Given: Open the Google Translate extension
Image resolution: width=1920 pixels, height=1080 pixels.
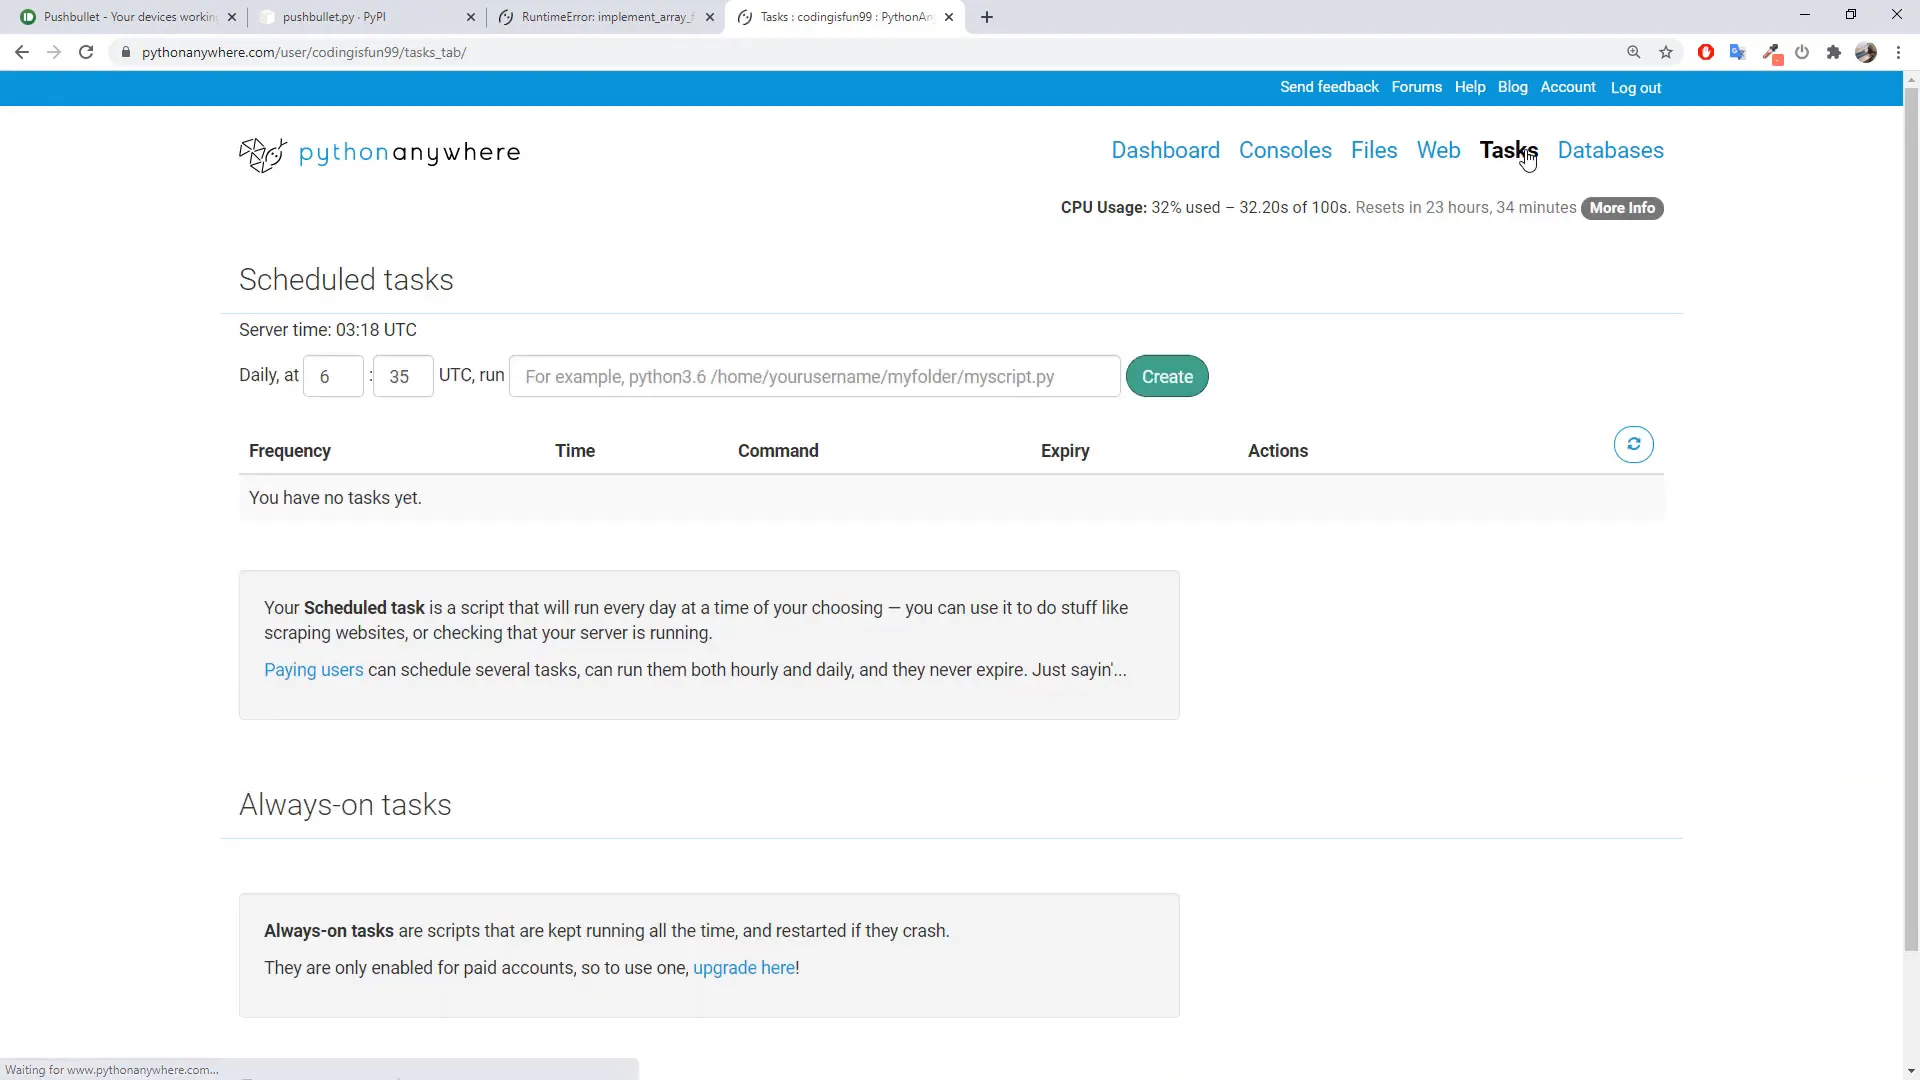Looking at the screenshot, I should click(x=1738, y=52).
